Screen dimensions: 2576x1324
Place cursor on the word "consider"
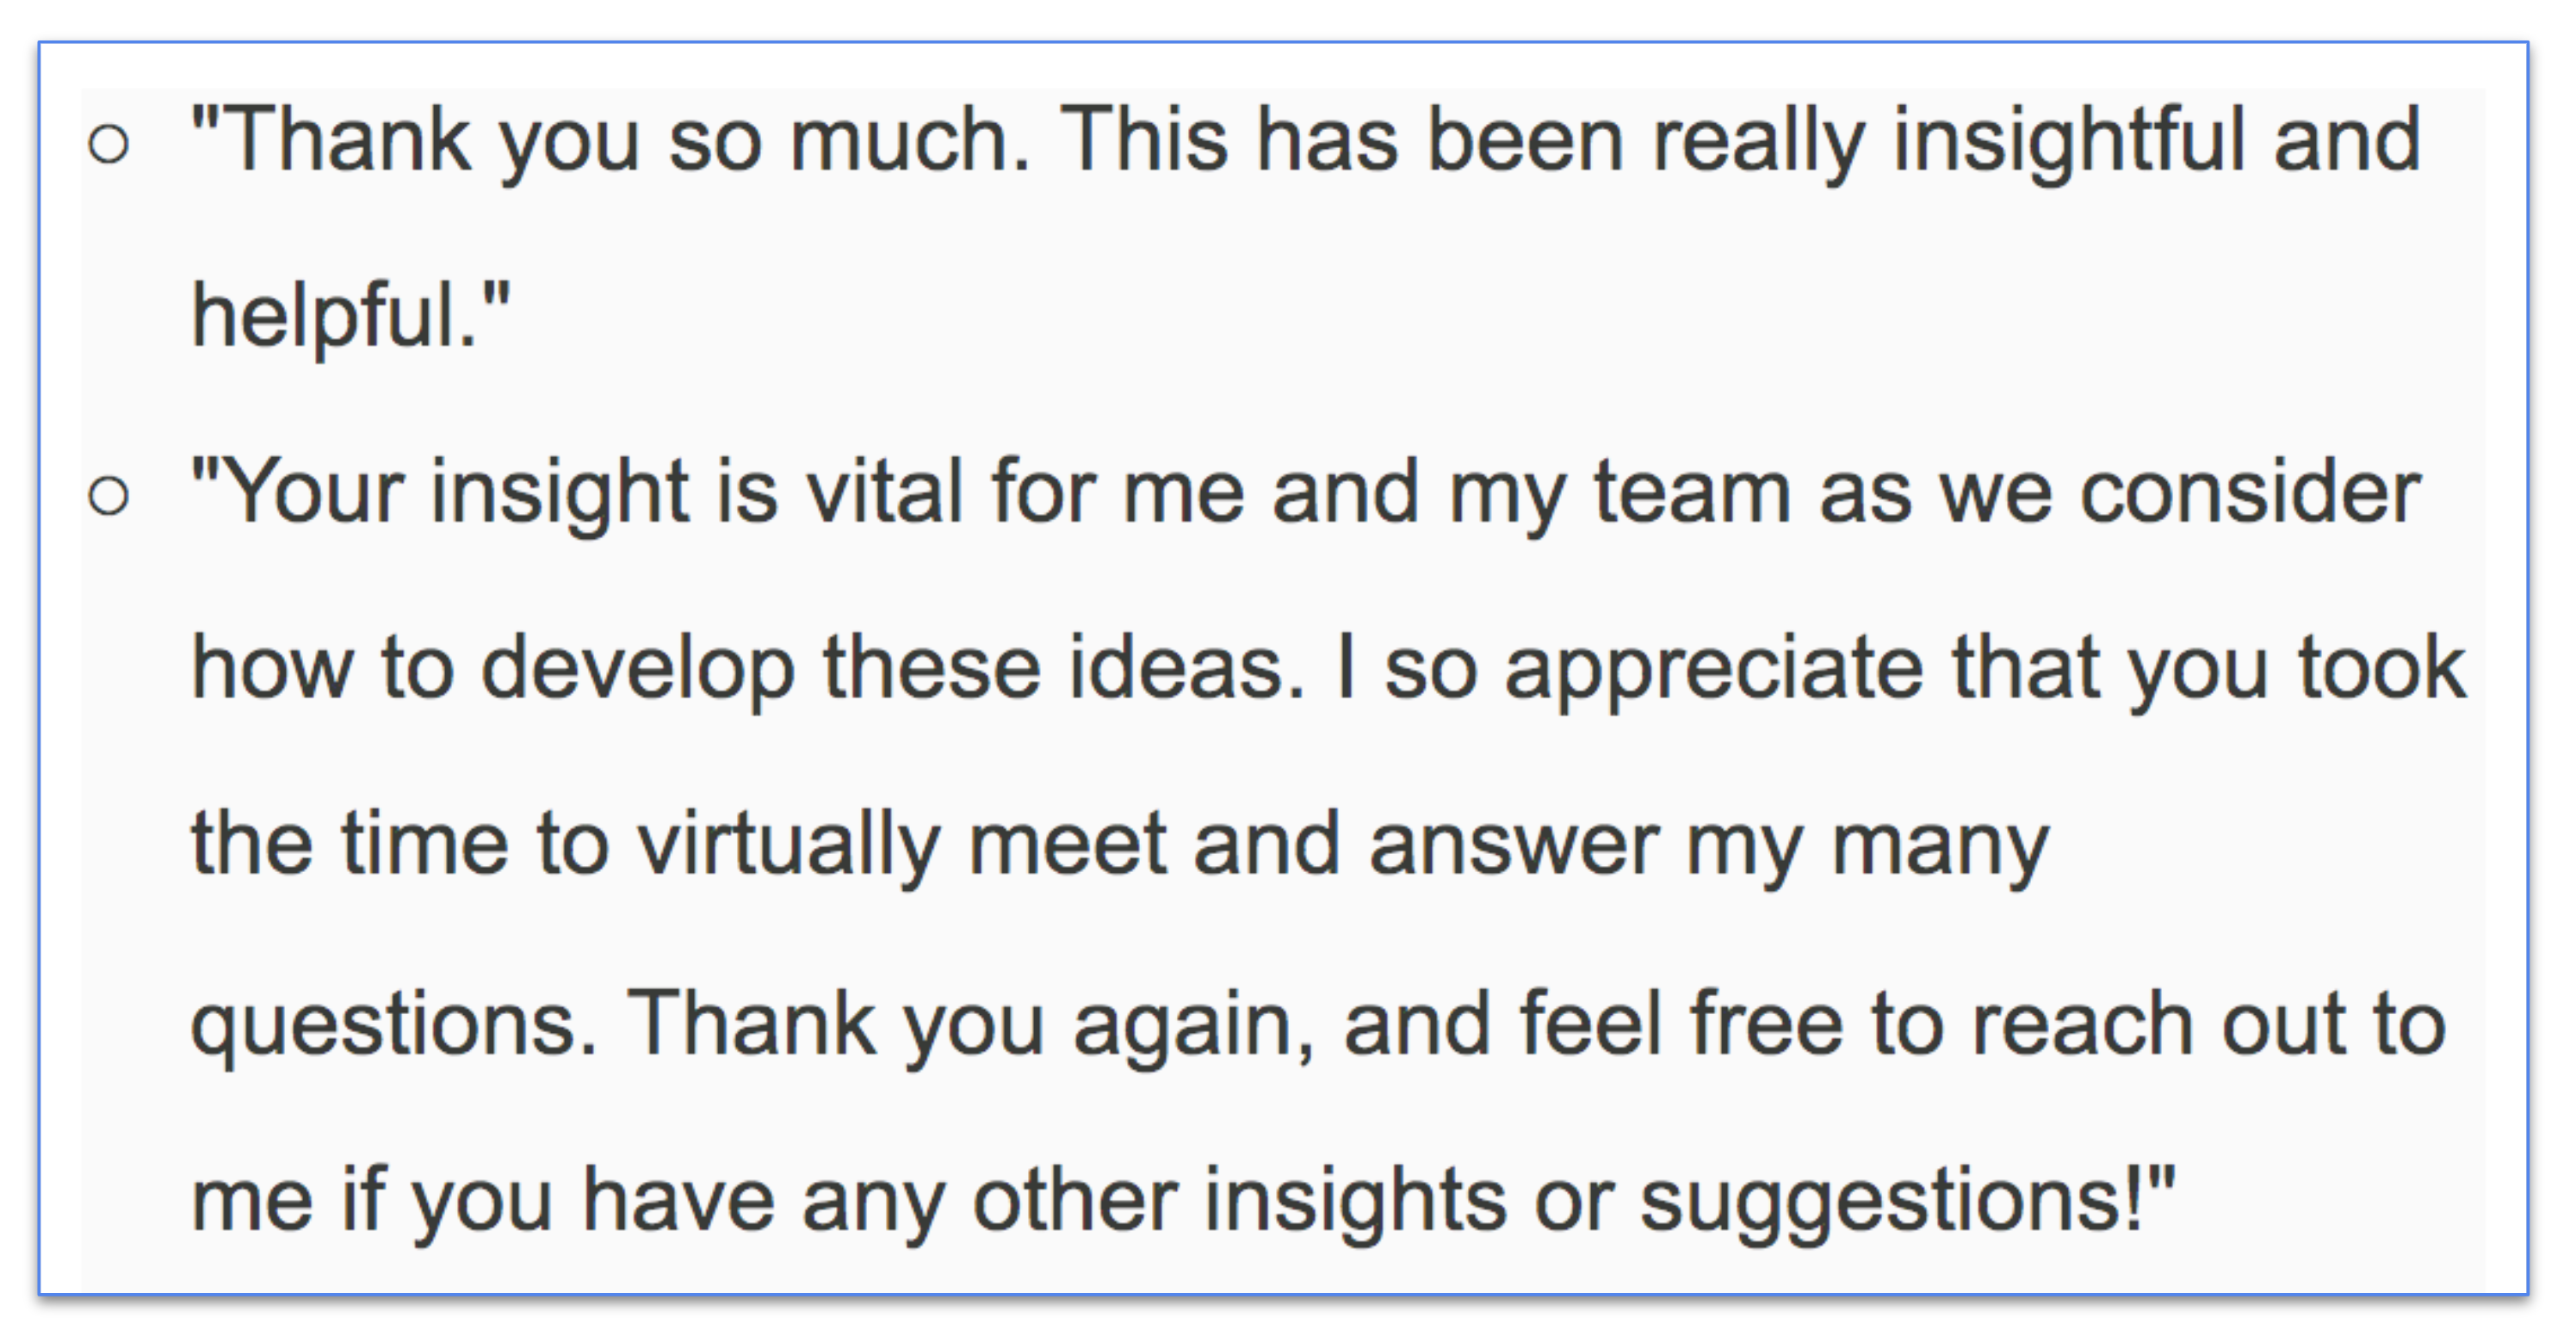[2250, 492]
